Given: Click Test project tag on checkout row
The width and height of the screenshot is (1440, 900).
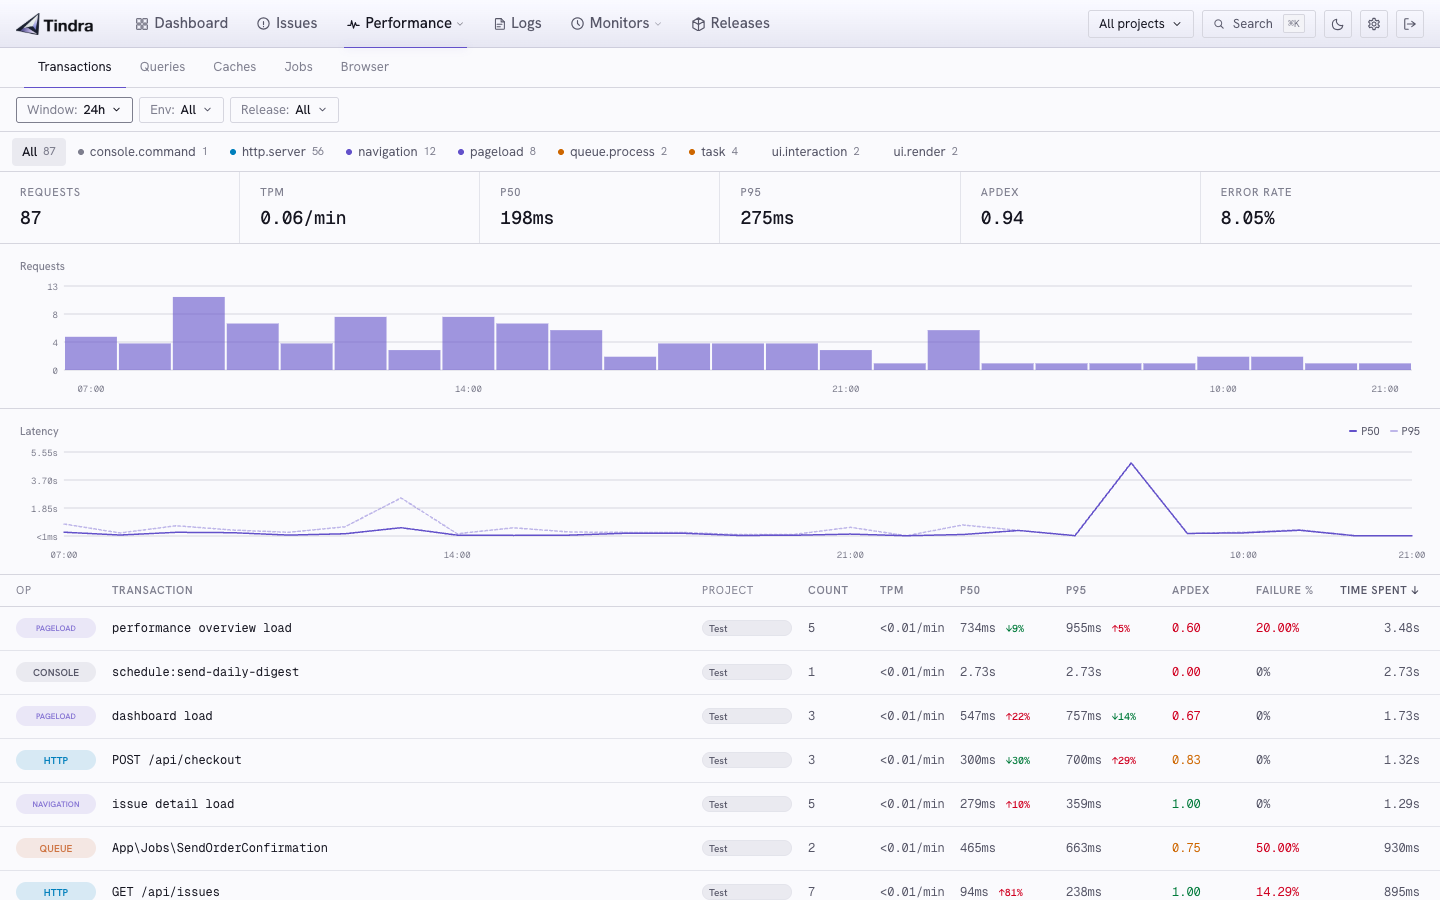Looking at the screenshot, I should pos(747,761).
